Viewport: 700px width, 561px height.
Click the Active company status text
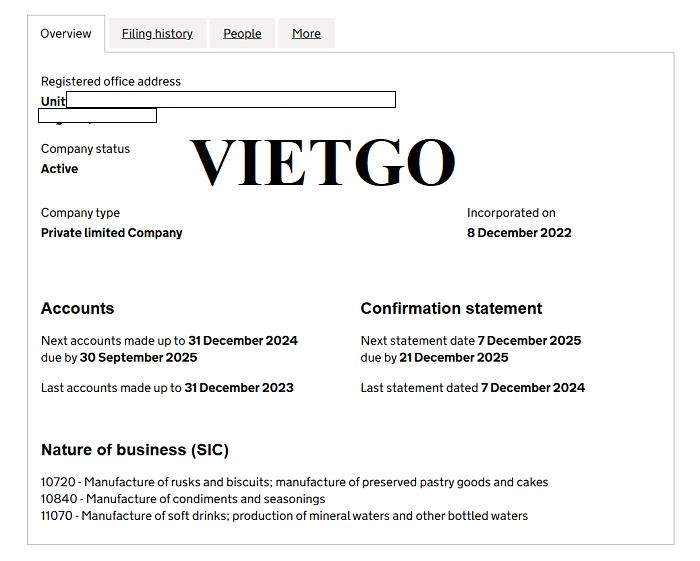[59, 169]
